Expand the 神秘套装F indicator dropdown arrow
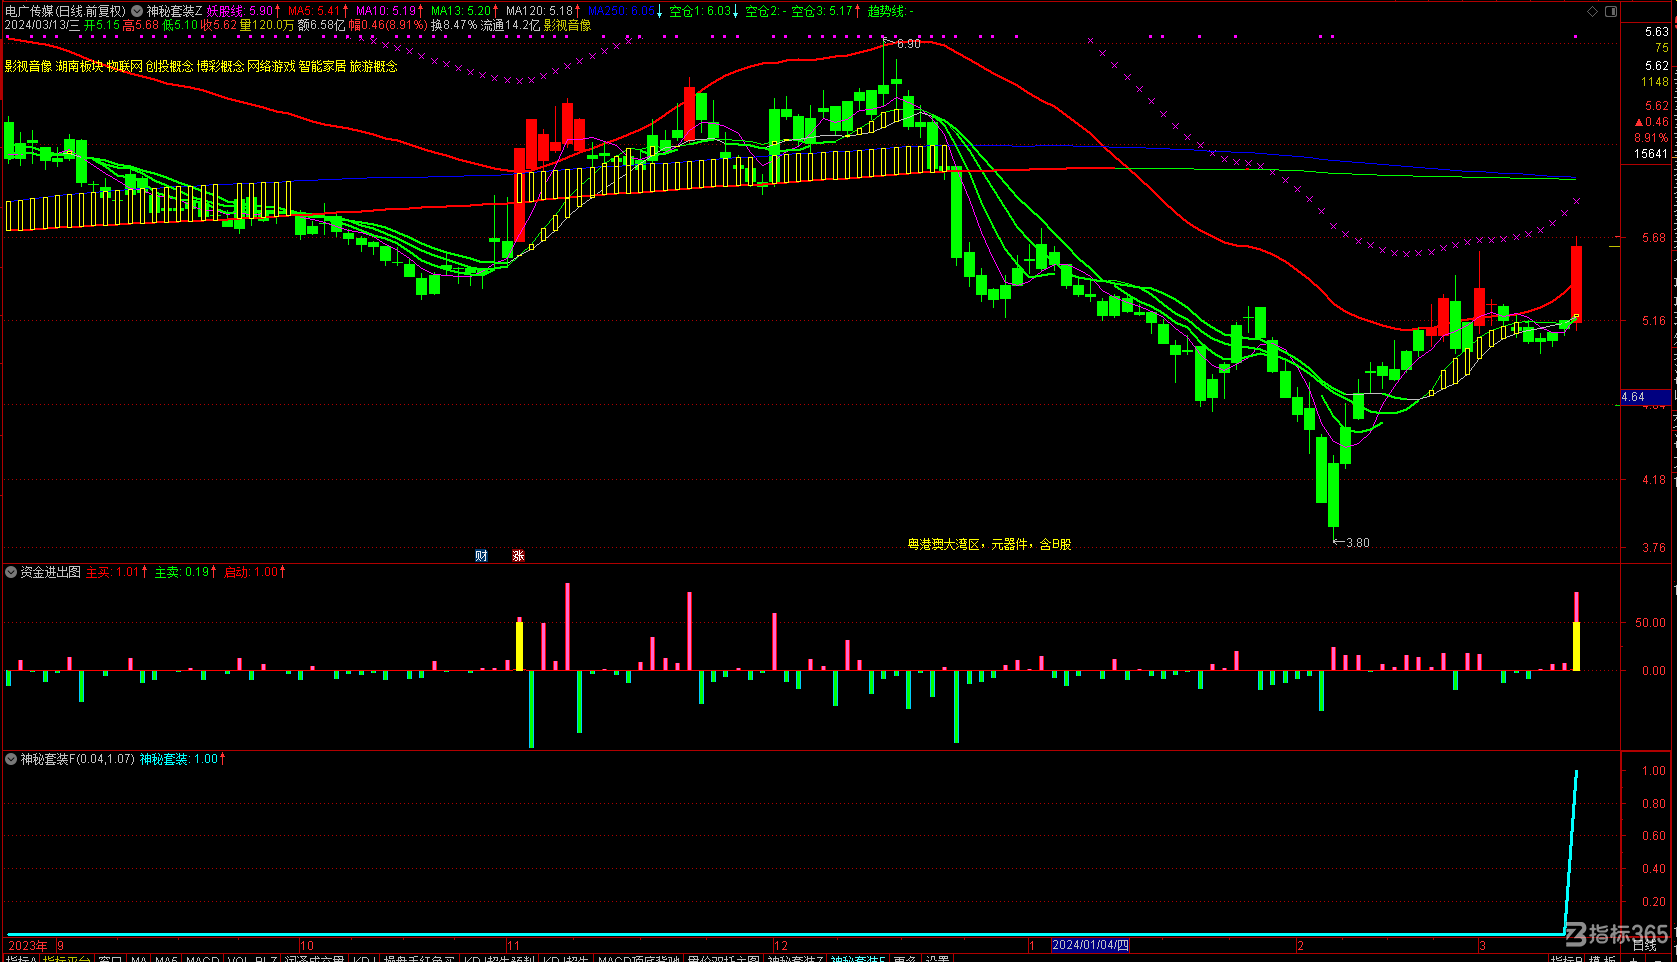1677x962 pixels. click(11, 759)
